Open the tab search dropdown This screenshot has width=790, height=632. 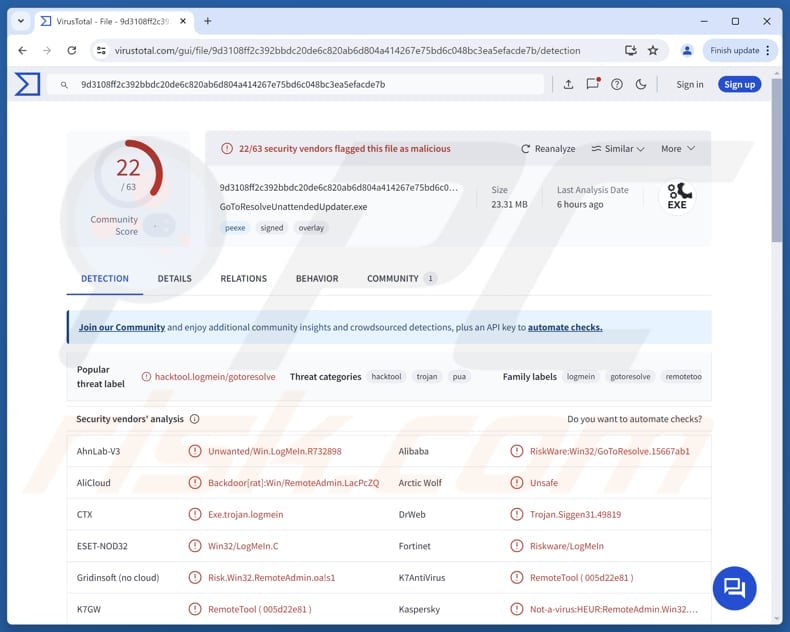[21, 21]
